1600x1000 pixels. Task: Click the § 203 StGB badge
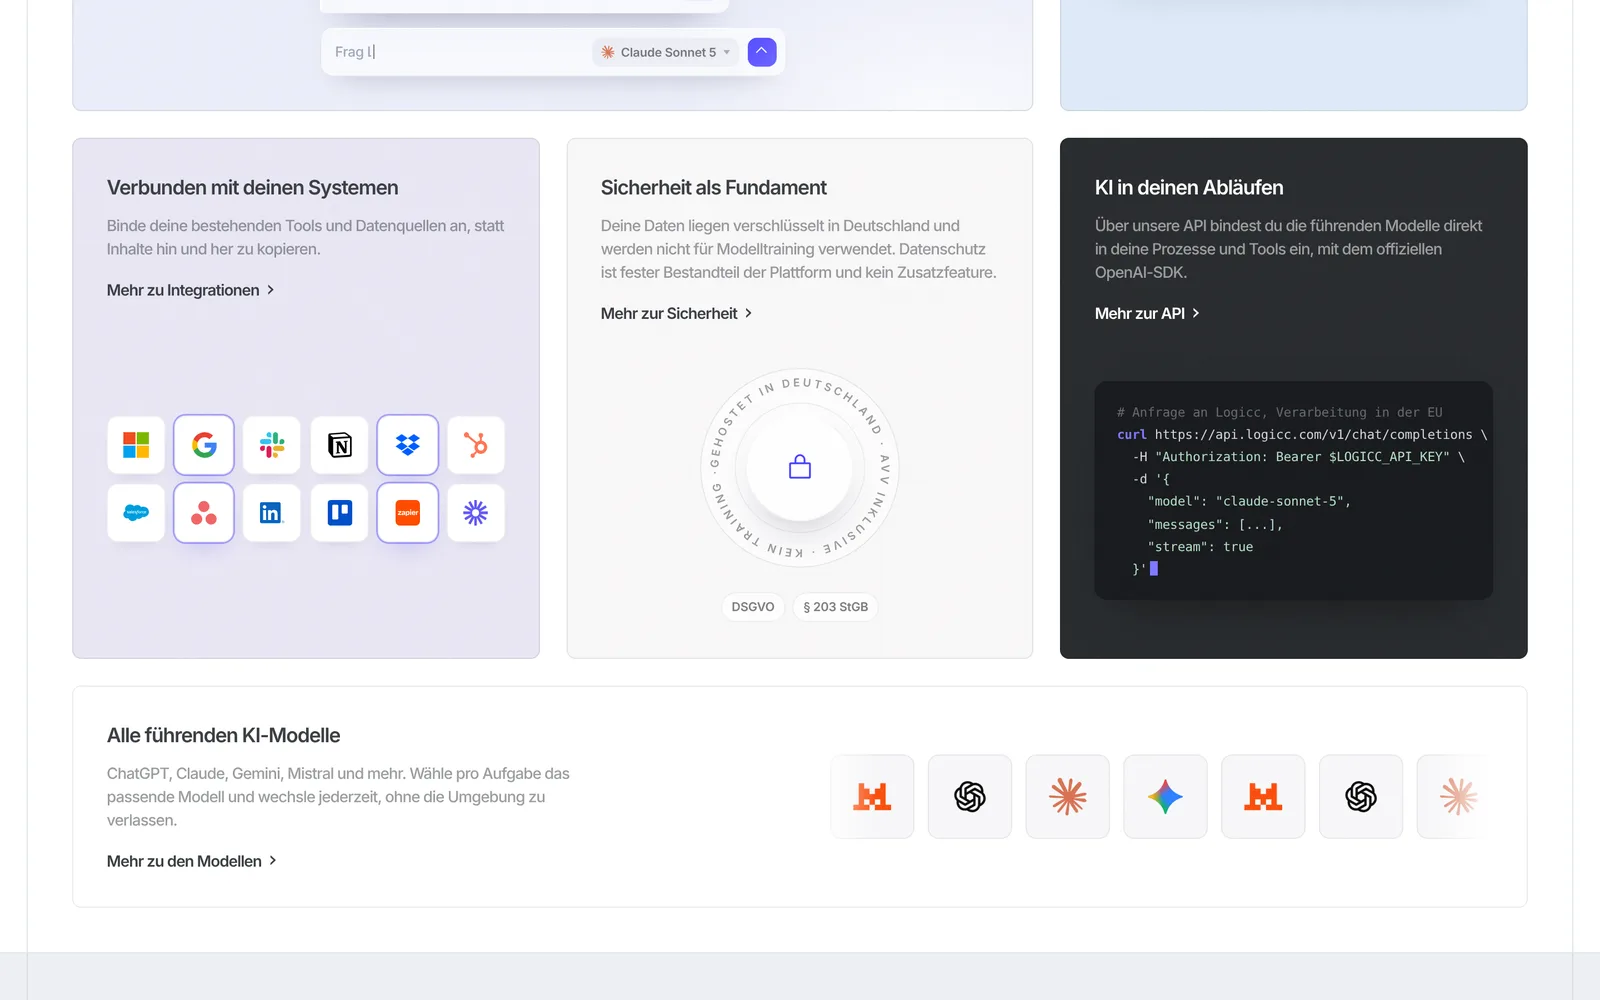coord(836,607)
